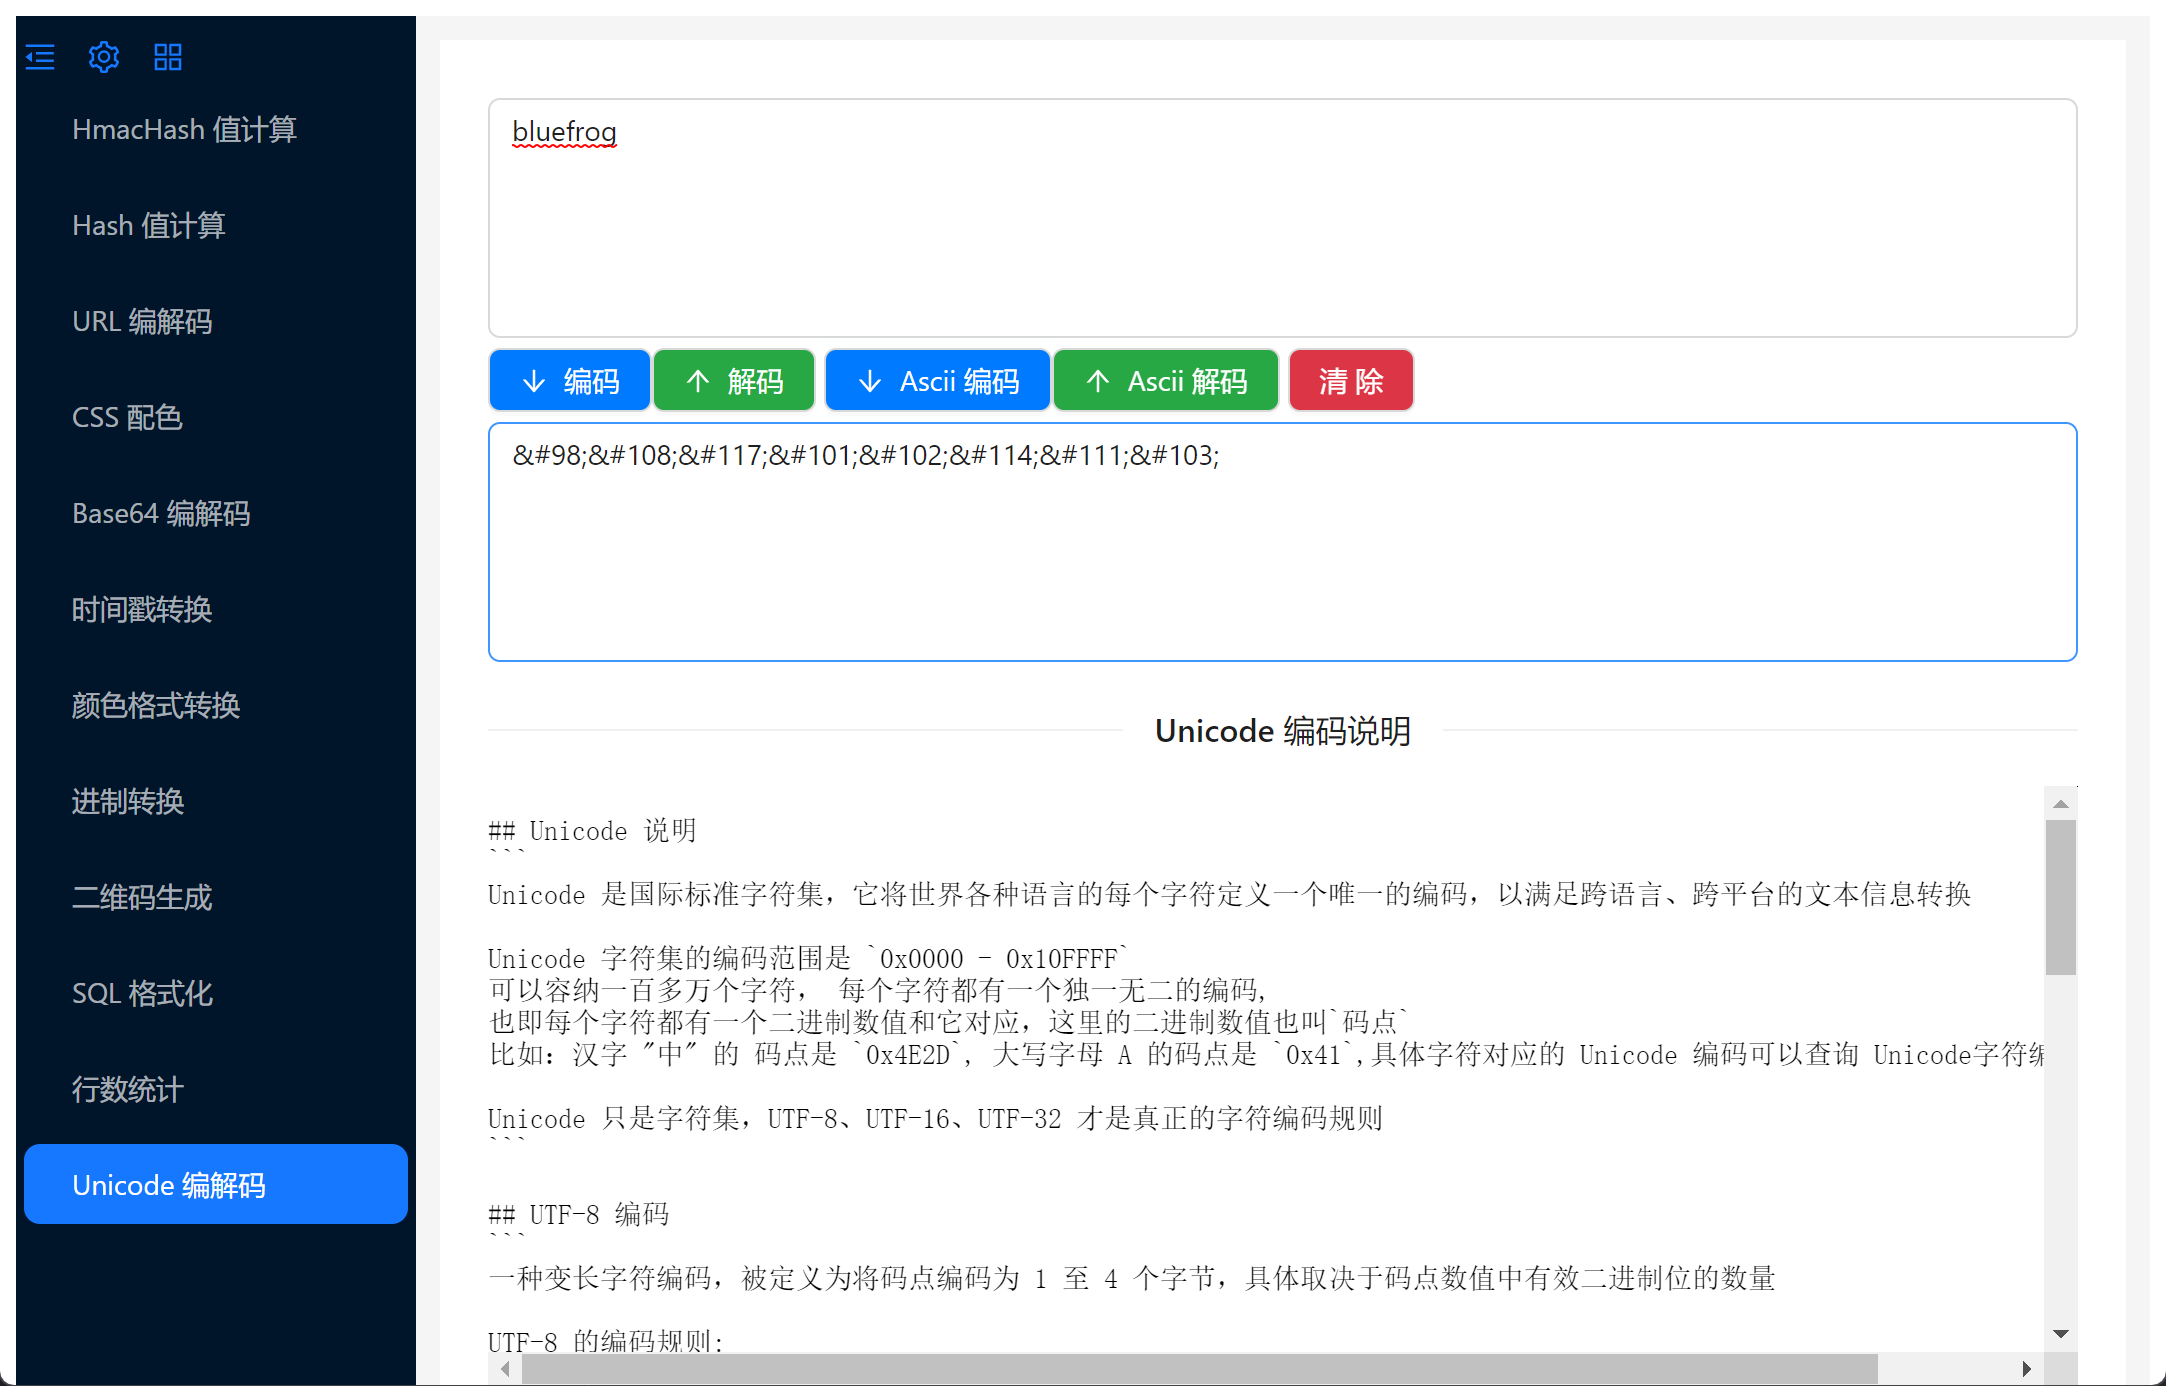Open HmacHash 值计算 menu item
Image resolution: width=2166 pixels, height=1386 pixels.
coord(185,130)
